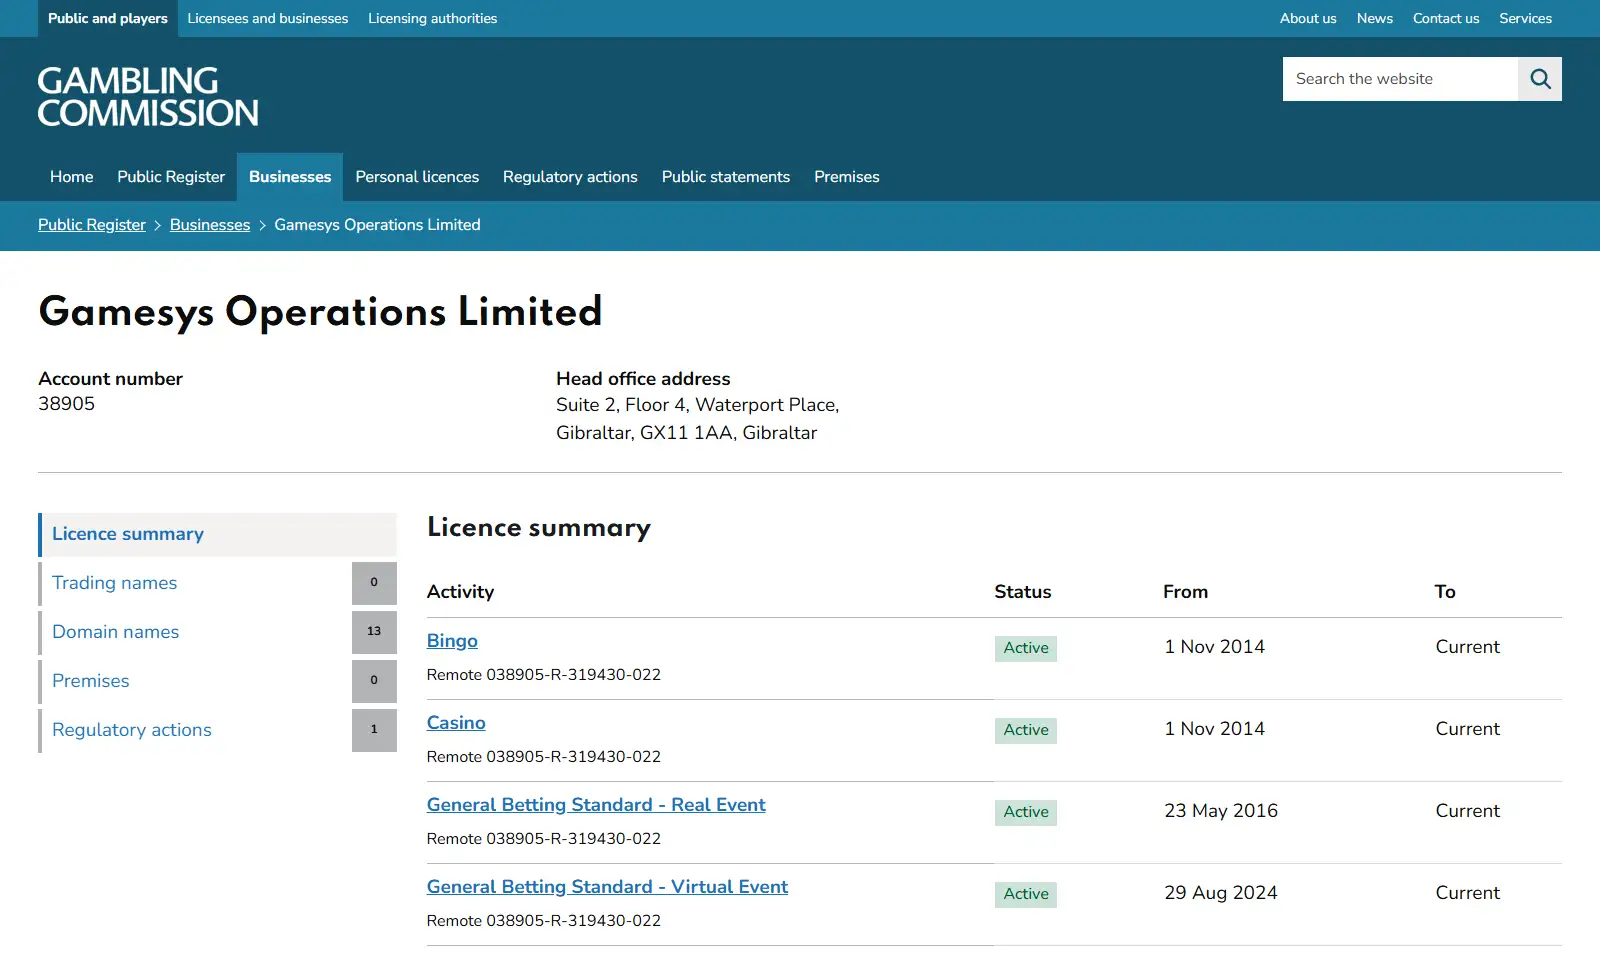
Task: Open the Casino licence activity link
Action: (x=456, y=723)
